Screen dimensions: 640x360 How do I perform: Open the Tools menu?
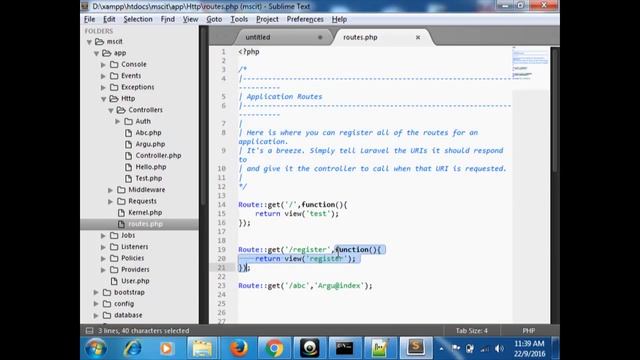pyautogui.click(x=239, y=19)
